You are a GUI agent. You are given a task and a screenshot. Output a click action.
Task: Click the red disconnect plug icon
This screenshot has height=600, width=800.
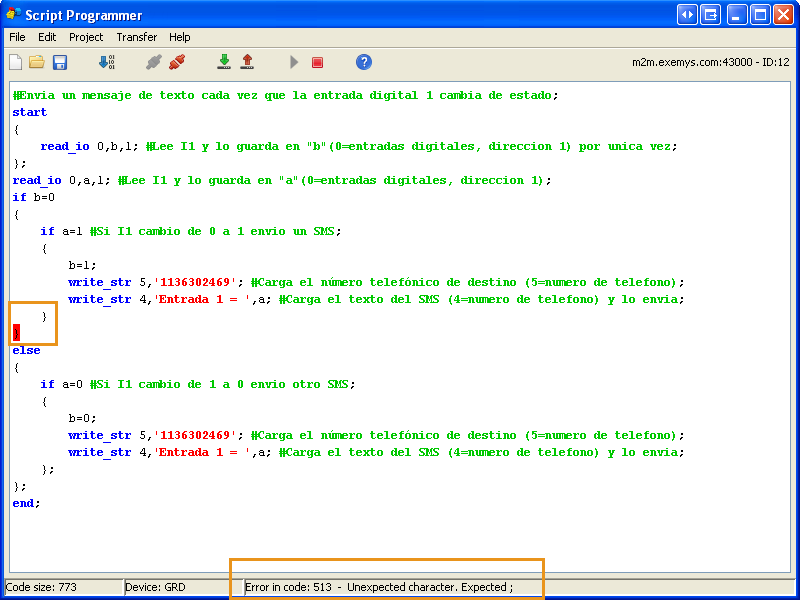pyautogui.click(x=177, y=62)
